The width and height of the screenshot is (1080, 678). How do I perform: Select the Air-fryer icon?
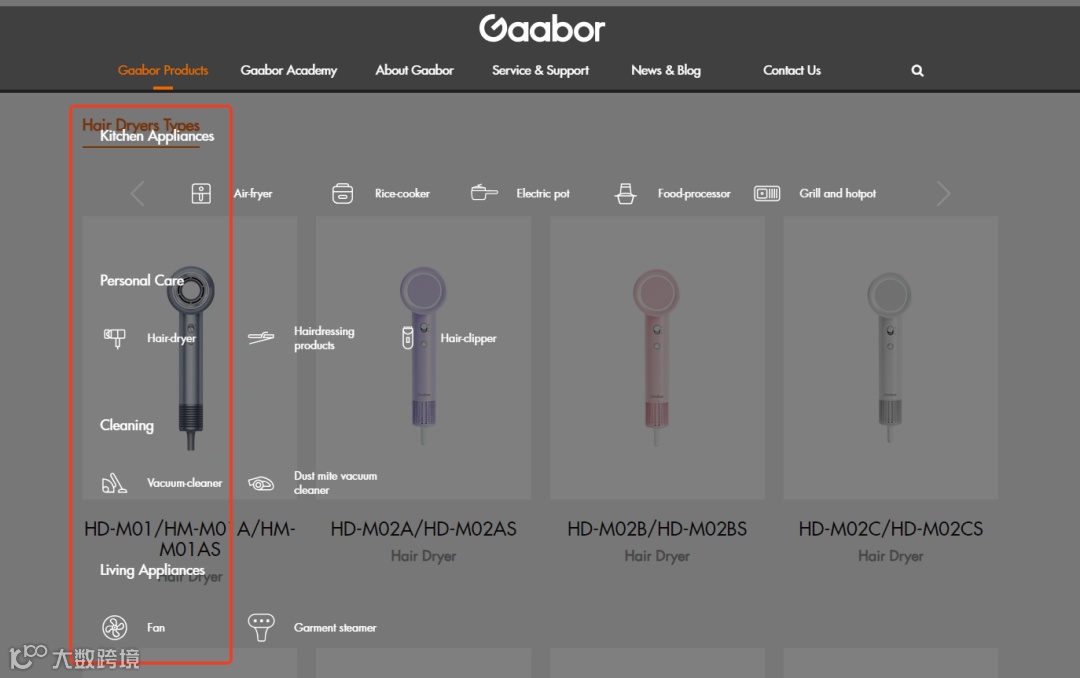click(201, 194)
